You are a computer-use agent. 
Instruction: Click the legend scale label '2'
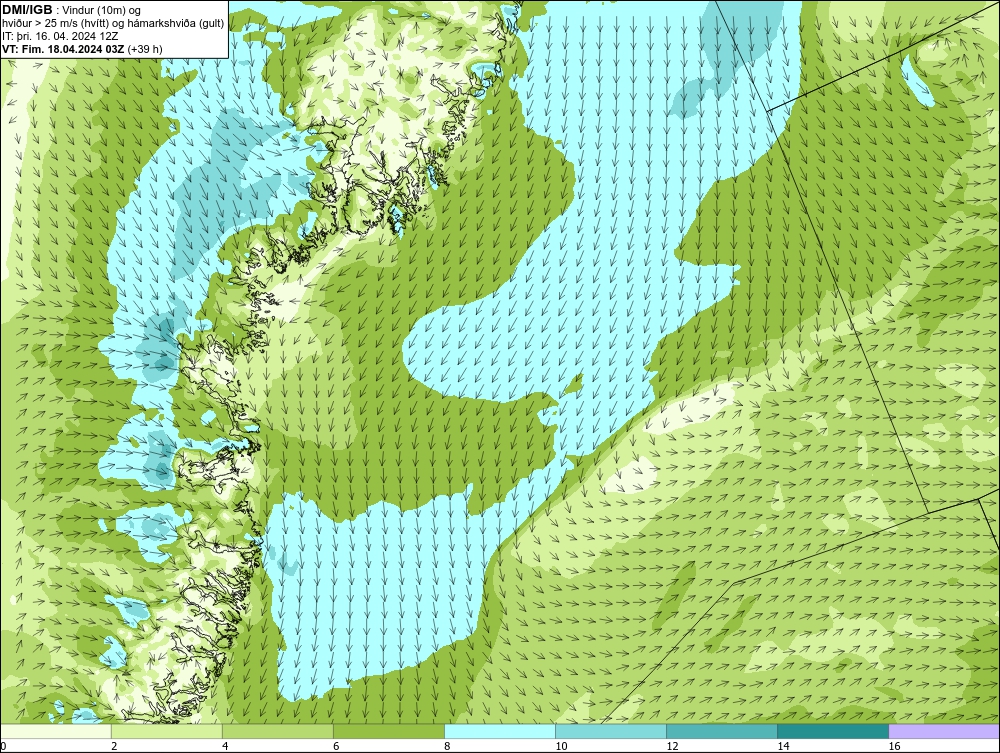pyautogui.click(x=114, y=746)
